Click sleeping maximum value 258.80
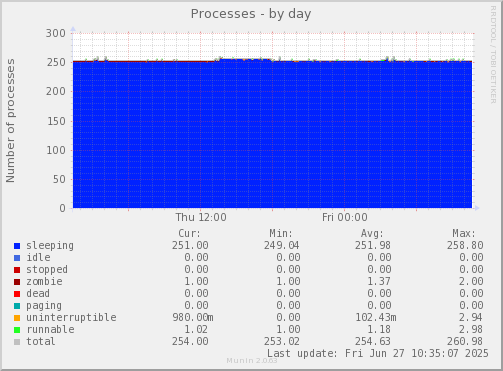 point(465,245)
